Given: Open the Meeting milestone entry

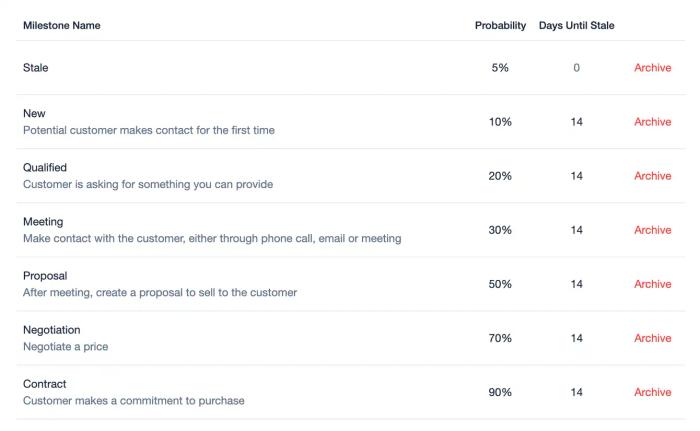Looking at the screenshot, I should [x=43, y=222].
